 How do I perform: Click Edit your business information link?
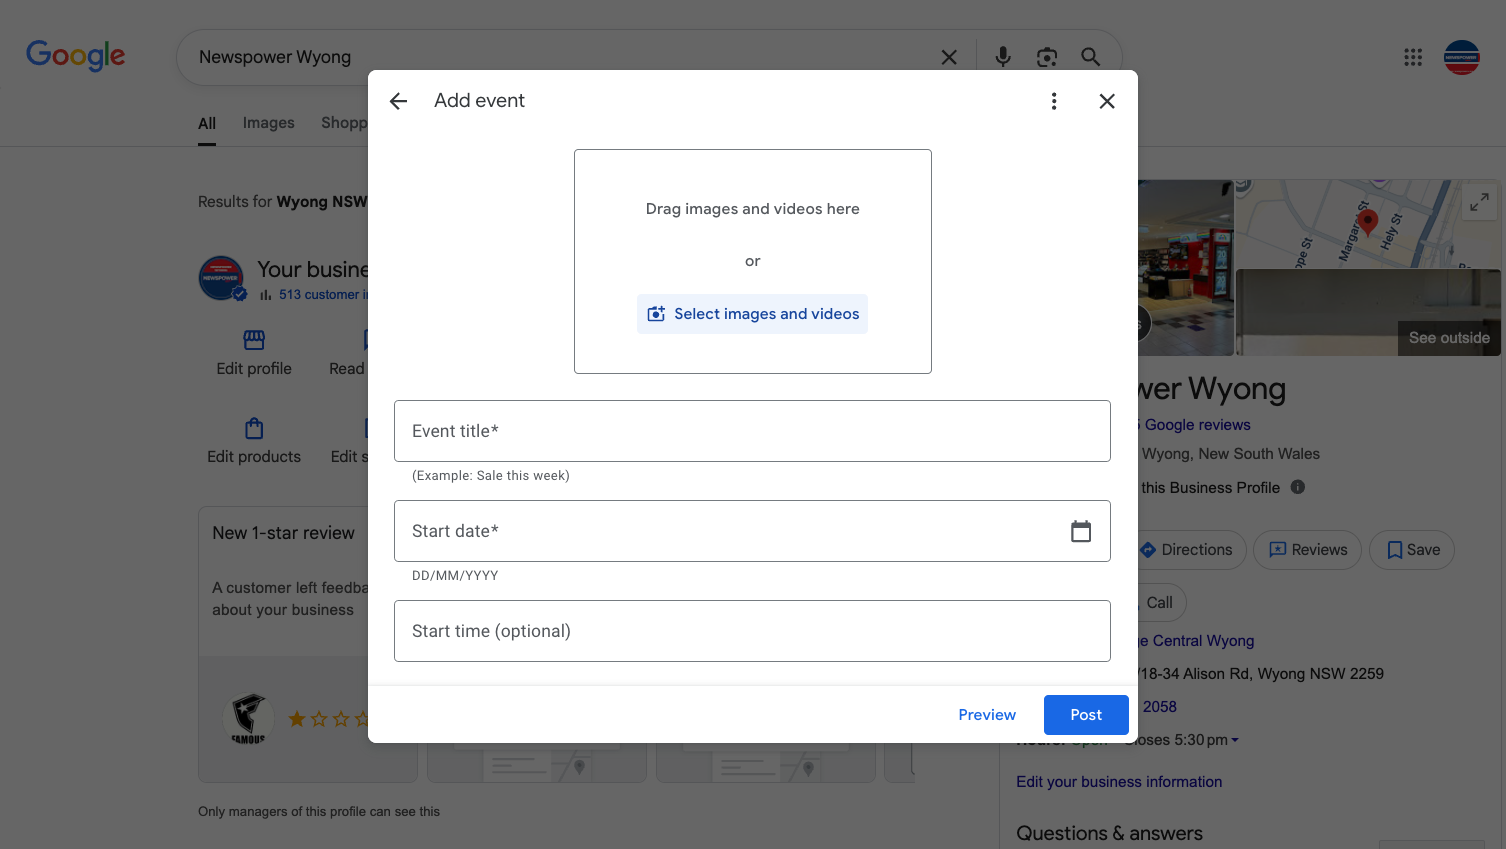coord(1119,782)
